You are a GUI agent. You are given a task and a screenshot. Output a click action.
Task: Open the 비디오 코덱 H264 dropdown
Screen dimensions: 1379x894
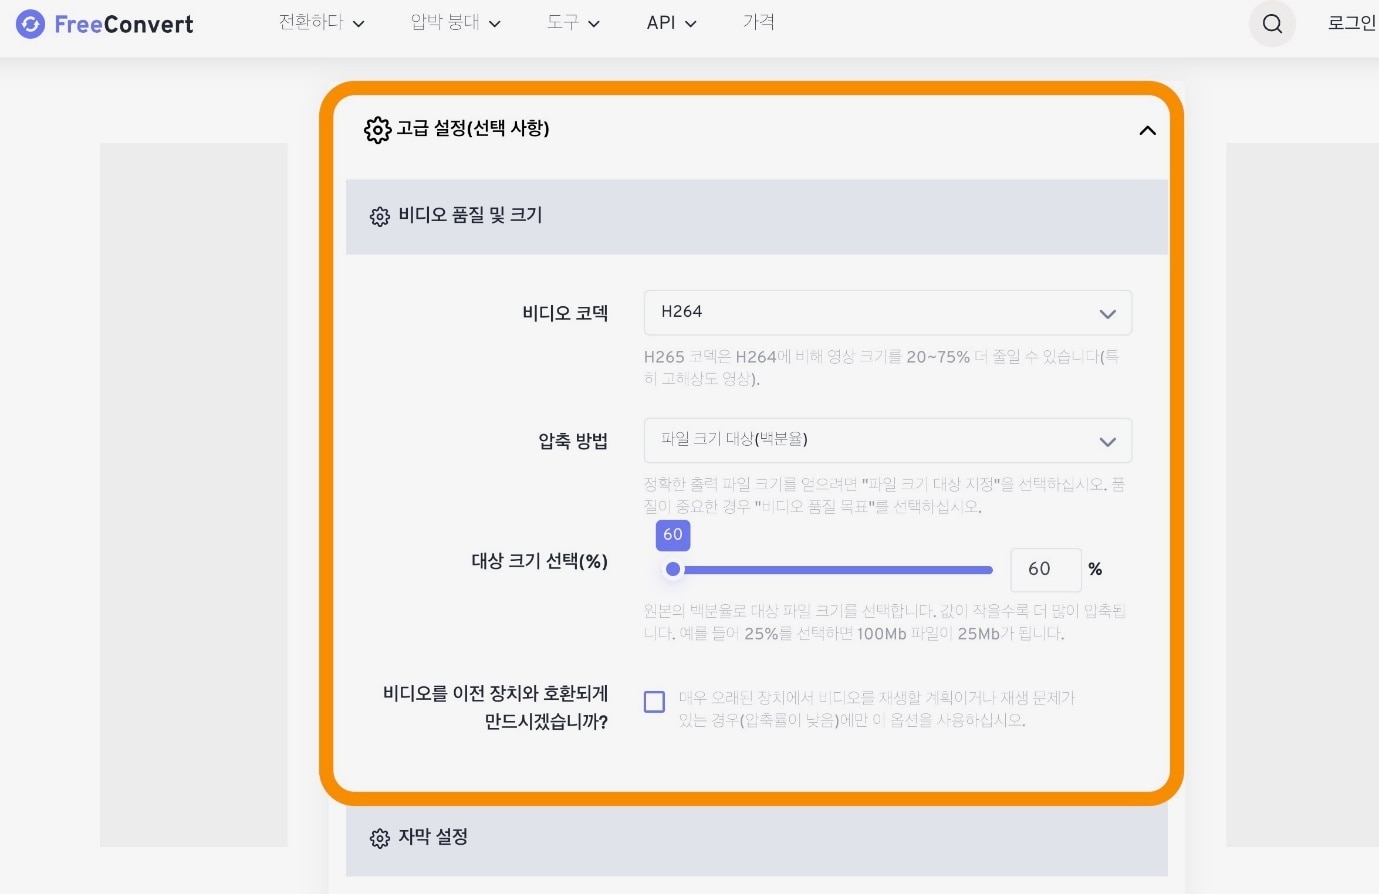(x=887, y=313)
